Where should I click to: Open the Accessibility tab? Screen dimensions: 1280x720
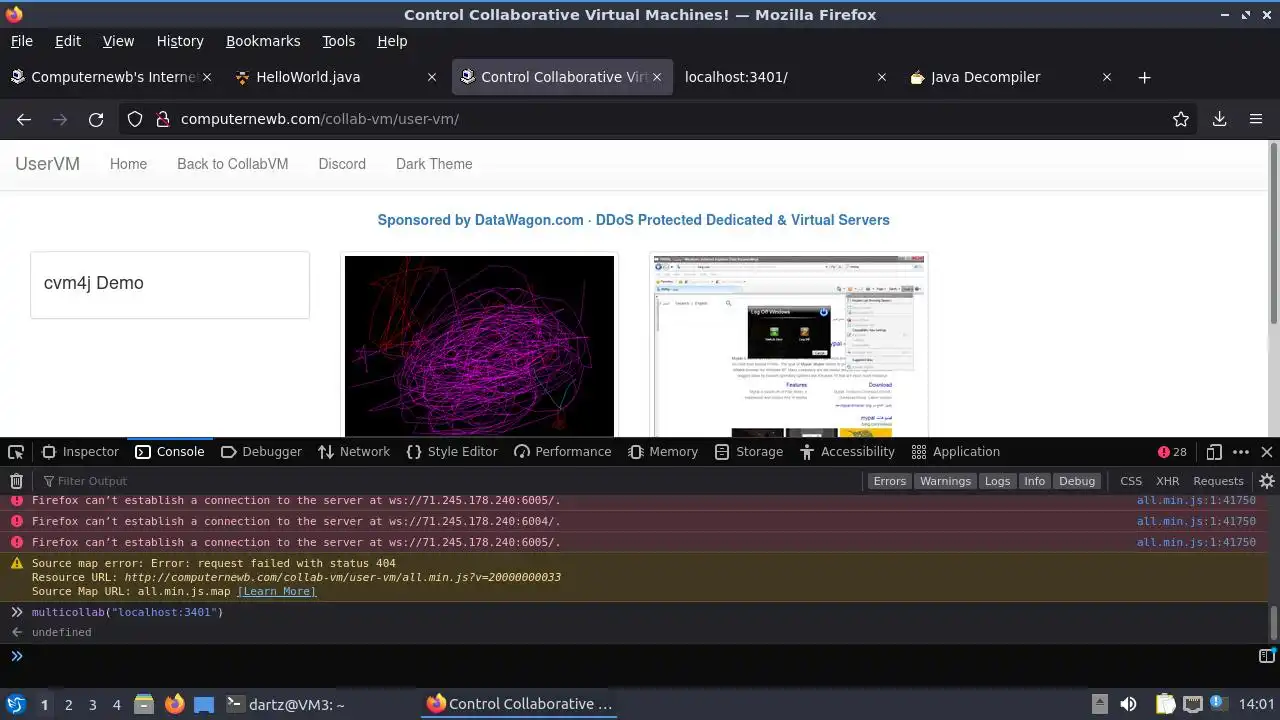(x=847, y=452)
